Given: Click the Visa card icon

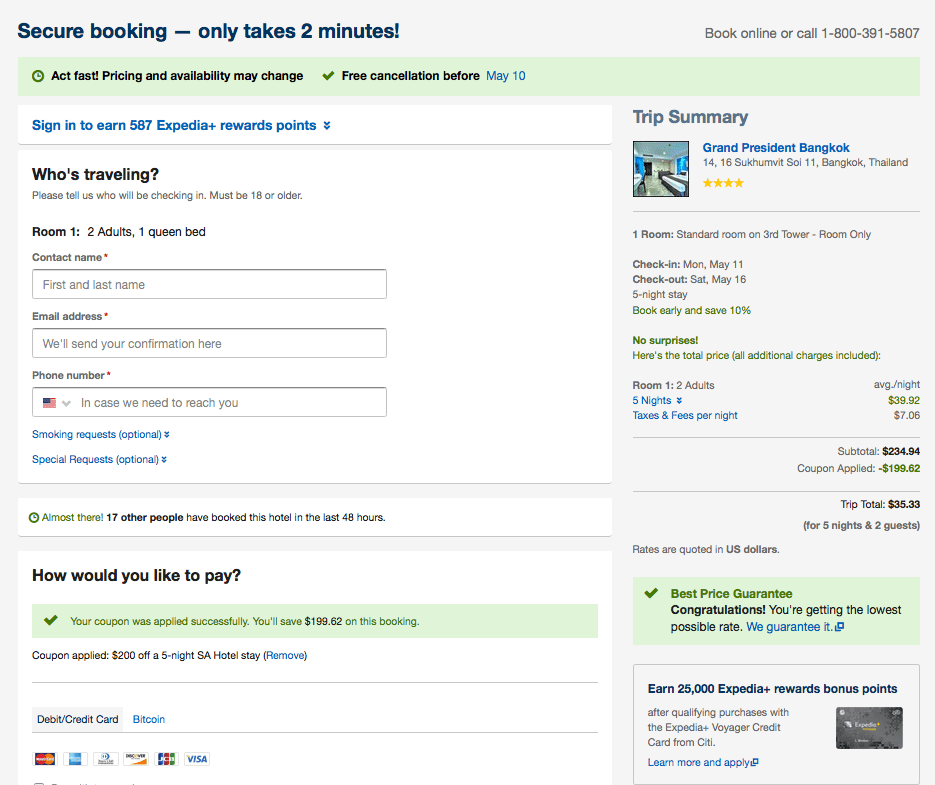Looking at the screenshot, I should pos(197,759).
